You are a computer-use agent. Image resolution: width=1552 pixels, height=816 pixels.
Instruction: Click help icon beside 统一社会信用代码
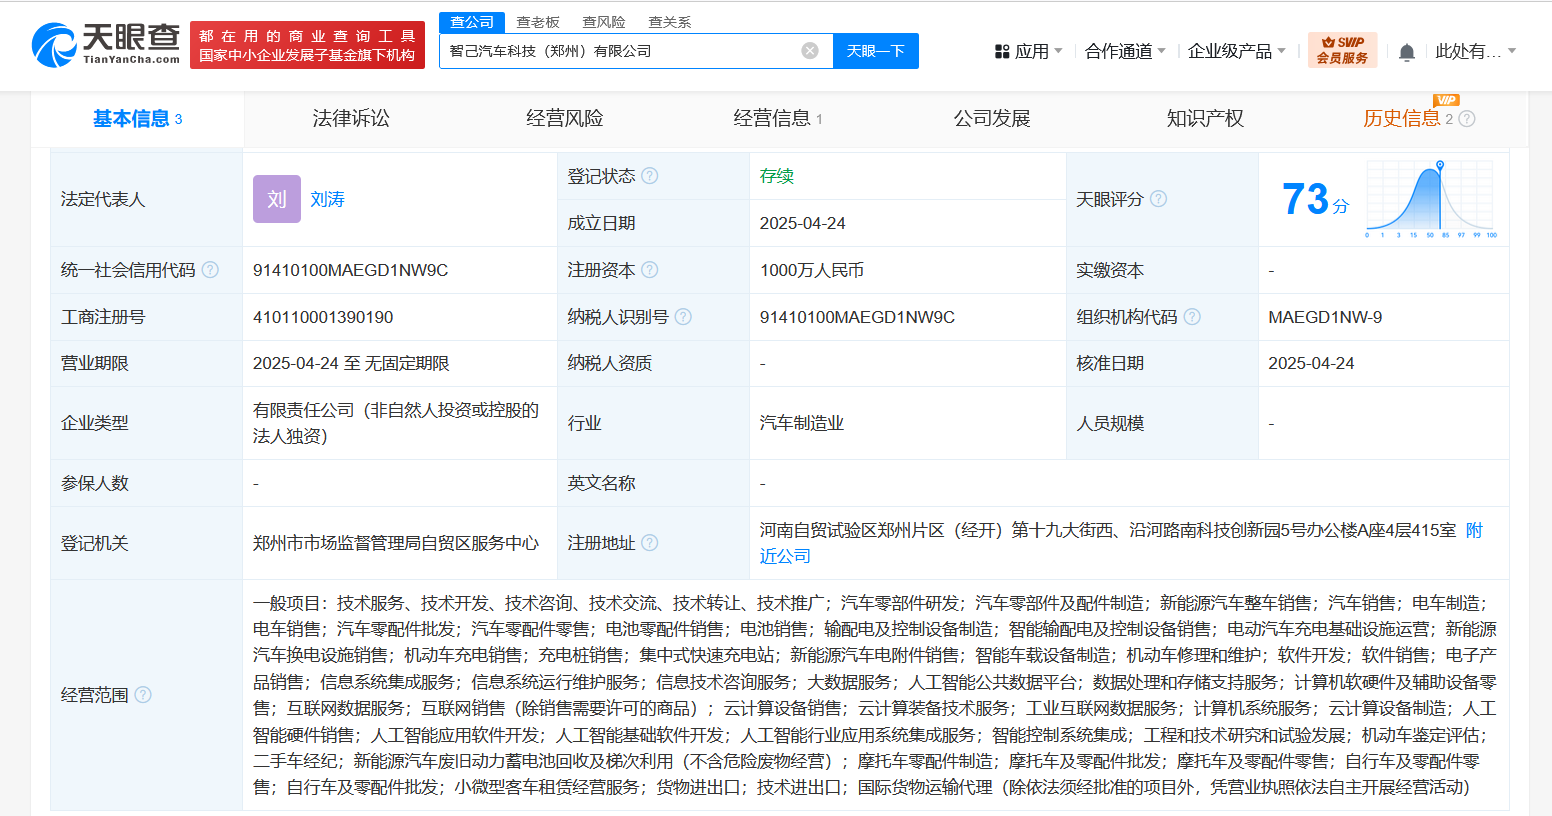click(x=210, y=270)
